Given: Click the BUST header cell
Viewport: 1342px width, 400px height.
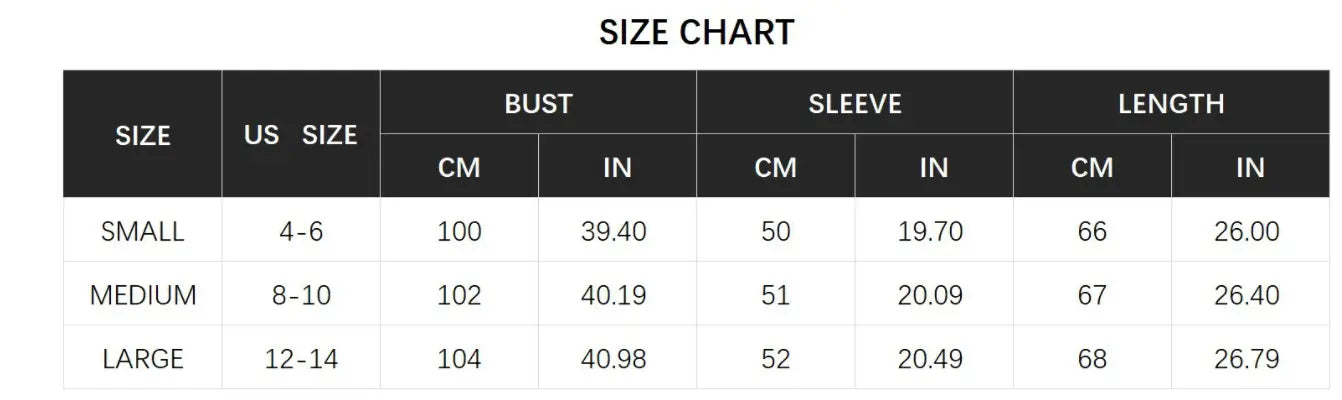Looking at the screenshot, I should click(538, 103).
